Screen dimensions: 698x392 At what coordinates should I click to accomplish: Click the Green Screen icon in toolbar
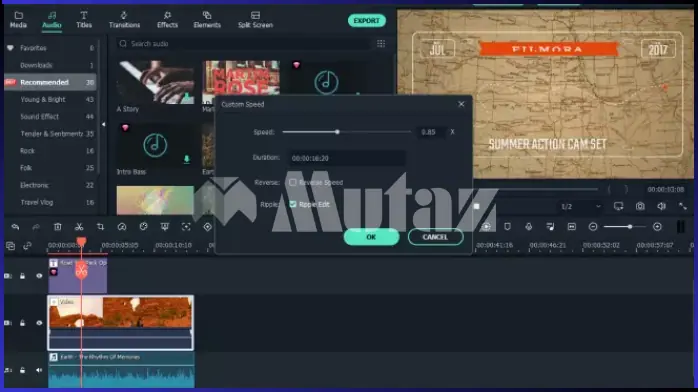coord(165,227)
